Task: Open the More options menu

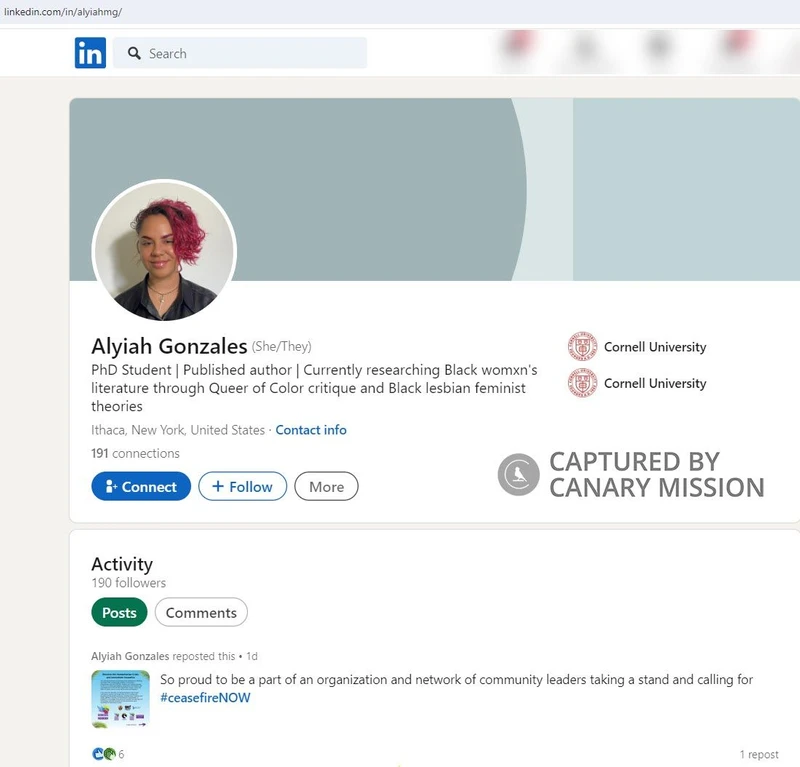Action: (326, 486)
